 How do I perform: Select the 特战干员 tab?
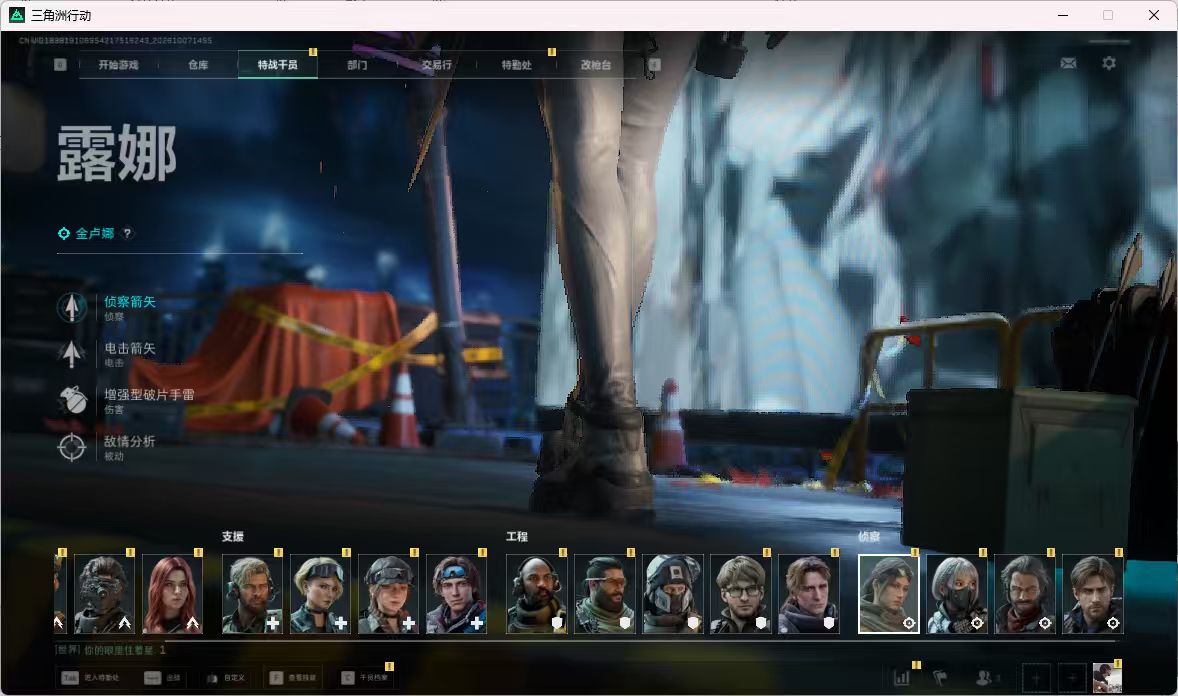278,65
